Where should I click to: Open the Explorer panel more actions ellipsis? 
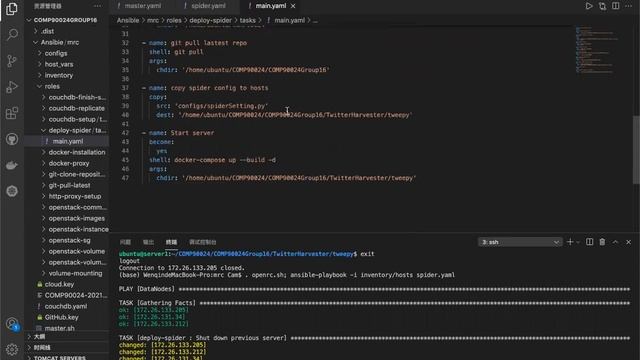click(x=98, y=6)
